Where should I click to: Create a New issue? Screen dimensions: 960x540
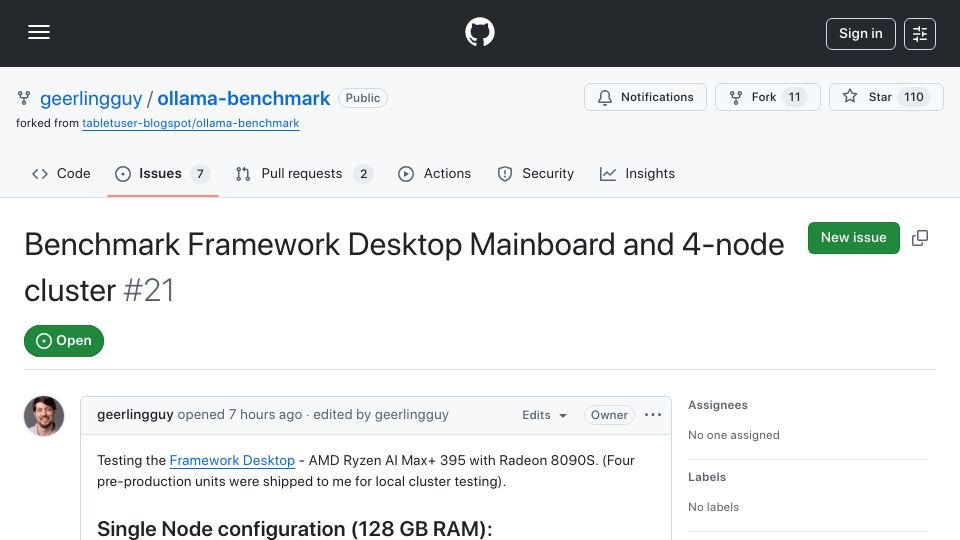(853, 238)
